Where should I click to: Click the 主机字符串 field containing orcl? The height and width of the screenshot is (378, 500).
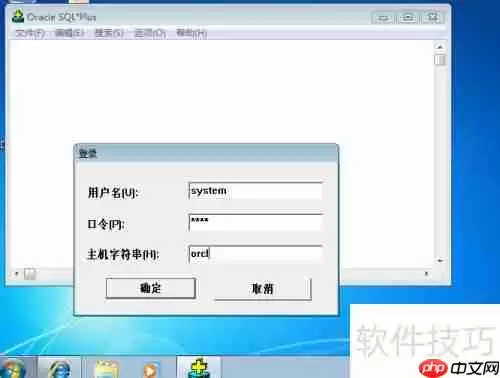pos(255,254)
